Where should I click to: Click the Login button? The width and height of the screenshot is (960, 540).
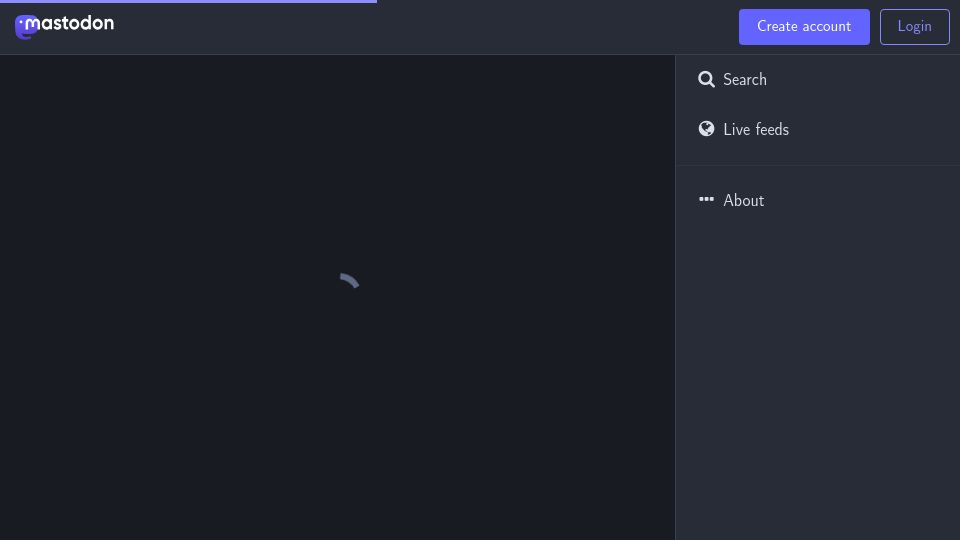[x=915, y=27]
